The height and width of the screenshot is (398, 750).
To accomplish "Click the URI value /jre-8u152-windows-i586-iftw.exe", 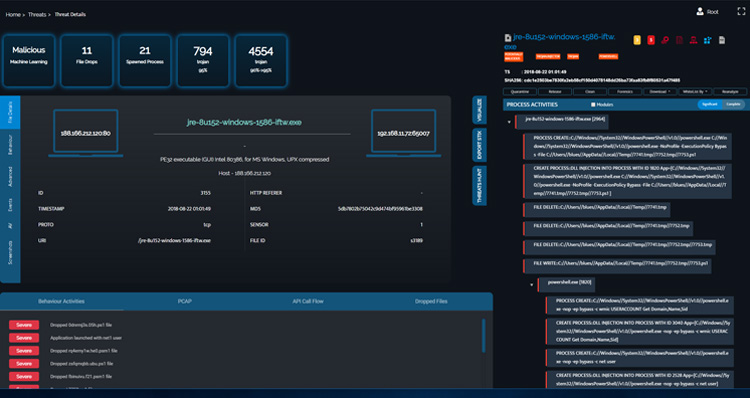I will [x=174, y=241].
